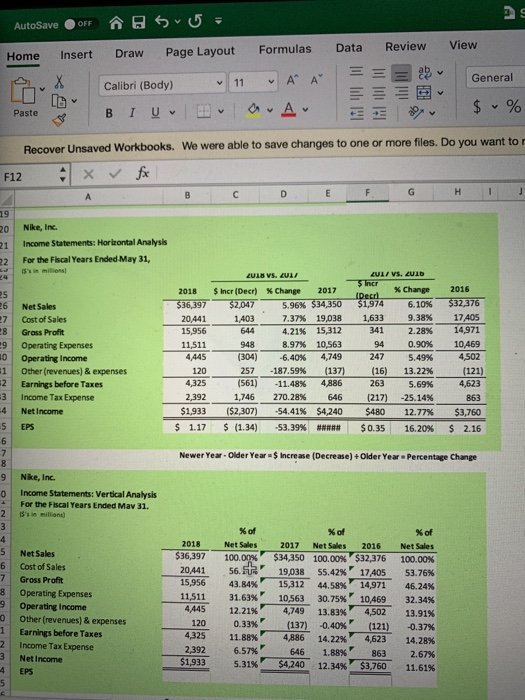Toggle Underline formatting
Screen dimensions: 525x700
155,112
